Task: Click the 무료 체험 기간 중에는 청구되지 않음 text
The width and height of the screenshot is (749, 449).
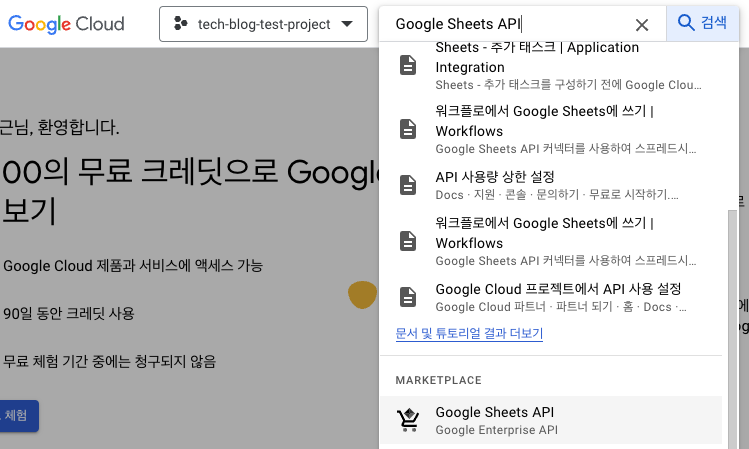Action: click(109, 361)
